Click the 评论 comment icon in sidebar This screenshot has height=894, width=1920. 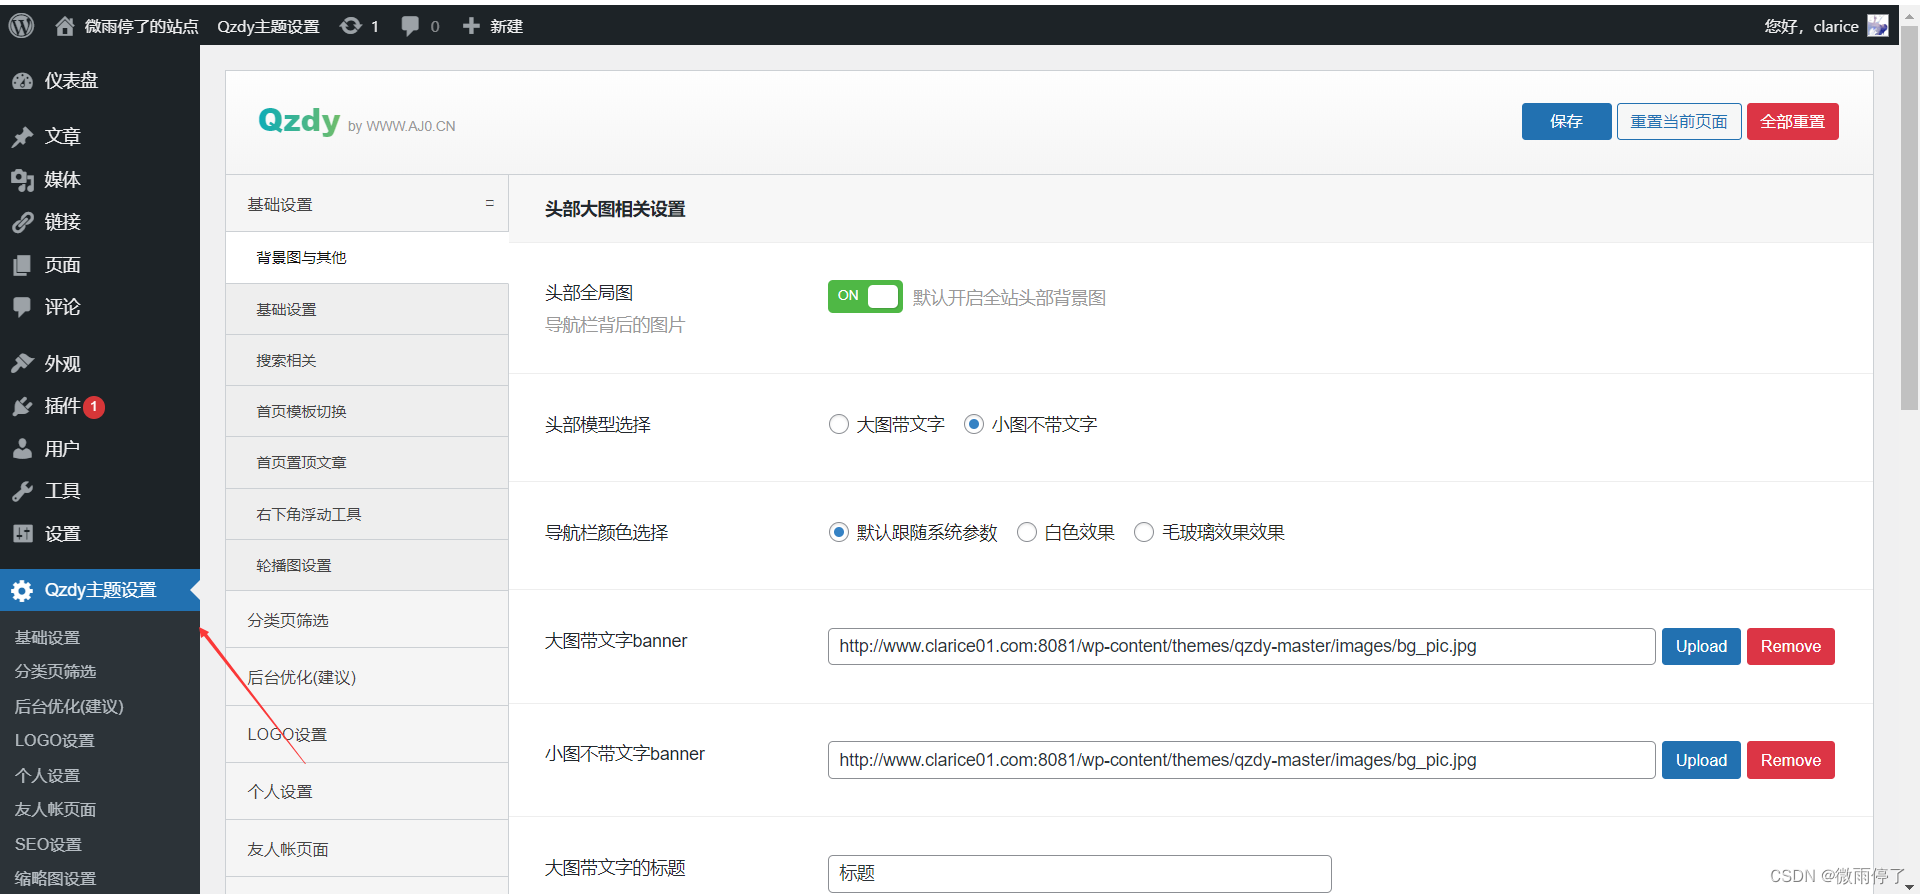pyautogui.click(x=22, y=307)
